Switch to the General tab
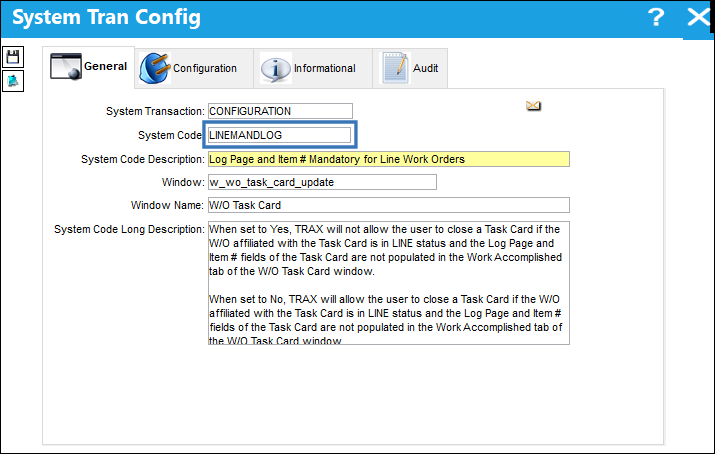Image resolution: width=715 pixels, height=454 pixels. [x=88, y=67]
